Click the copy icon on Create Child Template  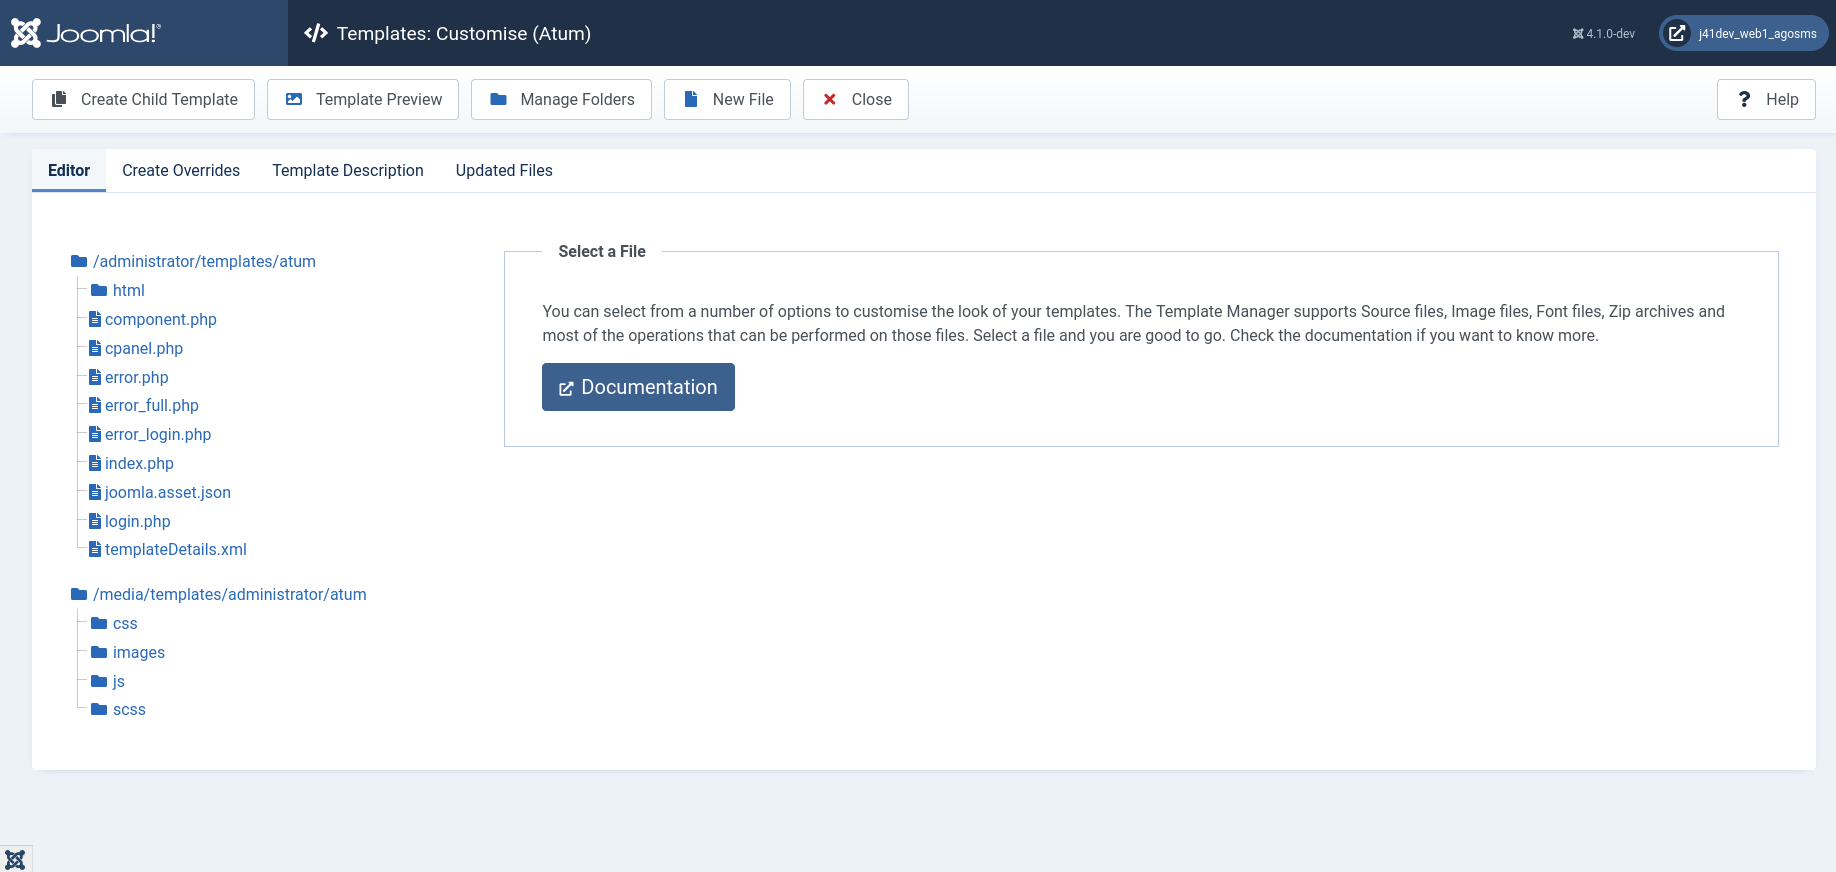(59, 99)
